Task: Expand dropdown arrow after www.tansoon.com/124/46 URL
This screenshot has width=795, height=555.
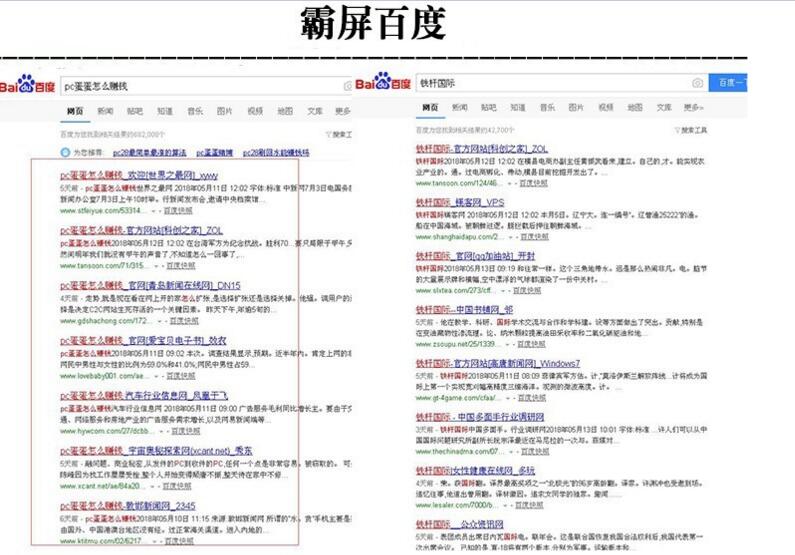Action: pyautogui.click(x=510, y=183)
